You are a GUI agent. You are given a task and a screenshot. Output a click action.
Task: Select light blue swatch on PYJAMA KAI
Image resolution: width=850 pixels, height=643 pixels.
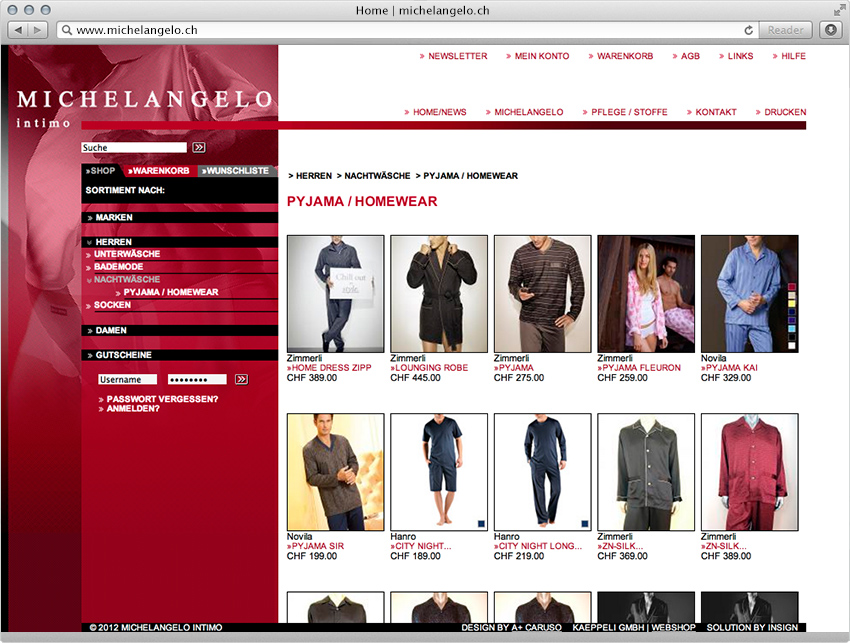tap(791, 329)
